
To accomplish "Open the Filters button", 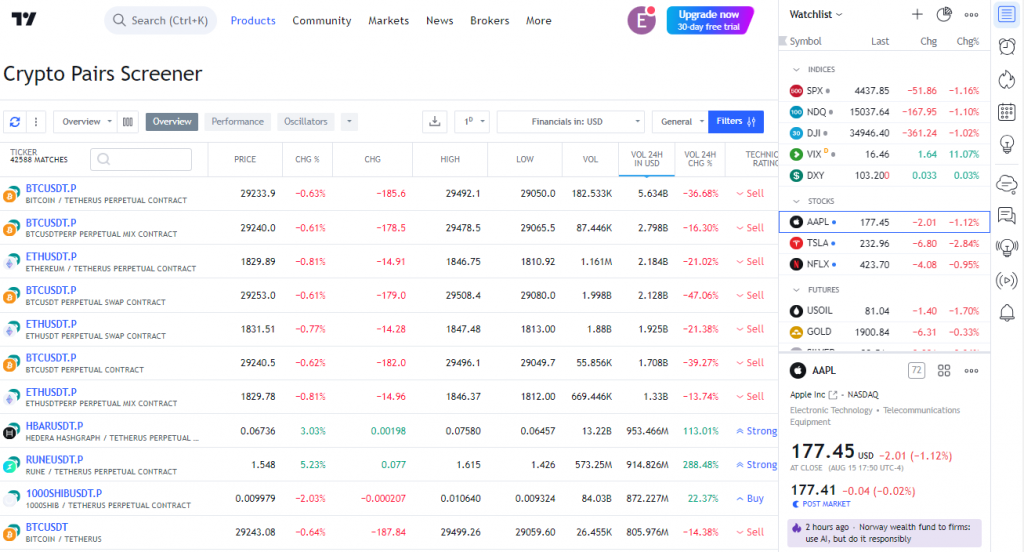I will point(735,122).
